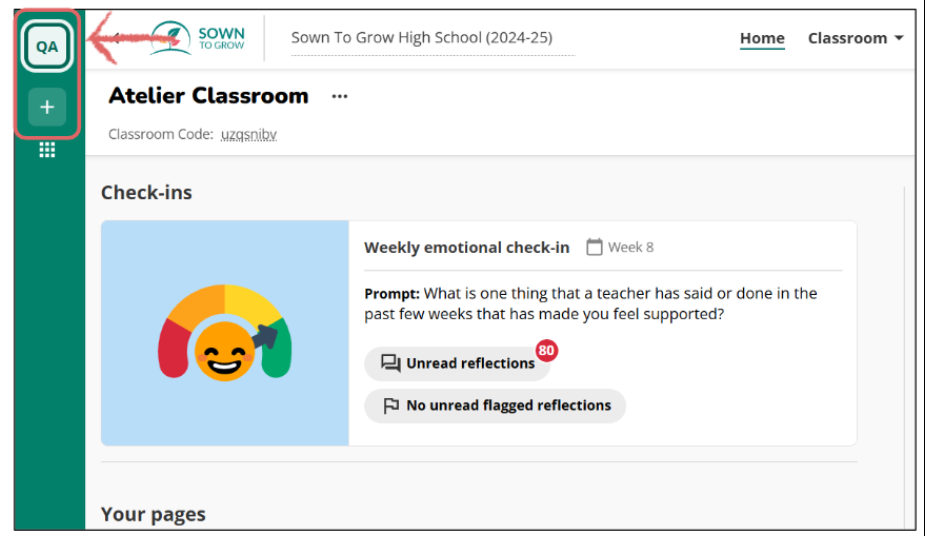
Task: Click the plus button in sidebar
Action: [46, 107]
